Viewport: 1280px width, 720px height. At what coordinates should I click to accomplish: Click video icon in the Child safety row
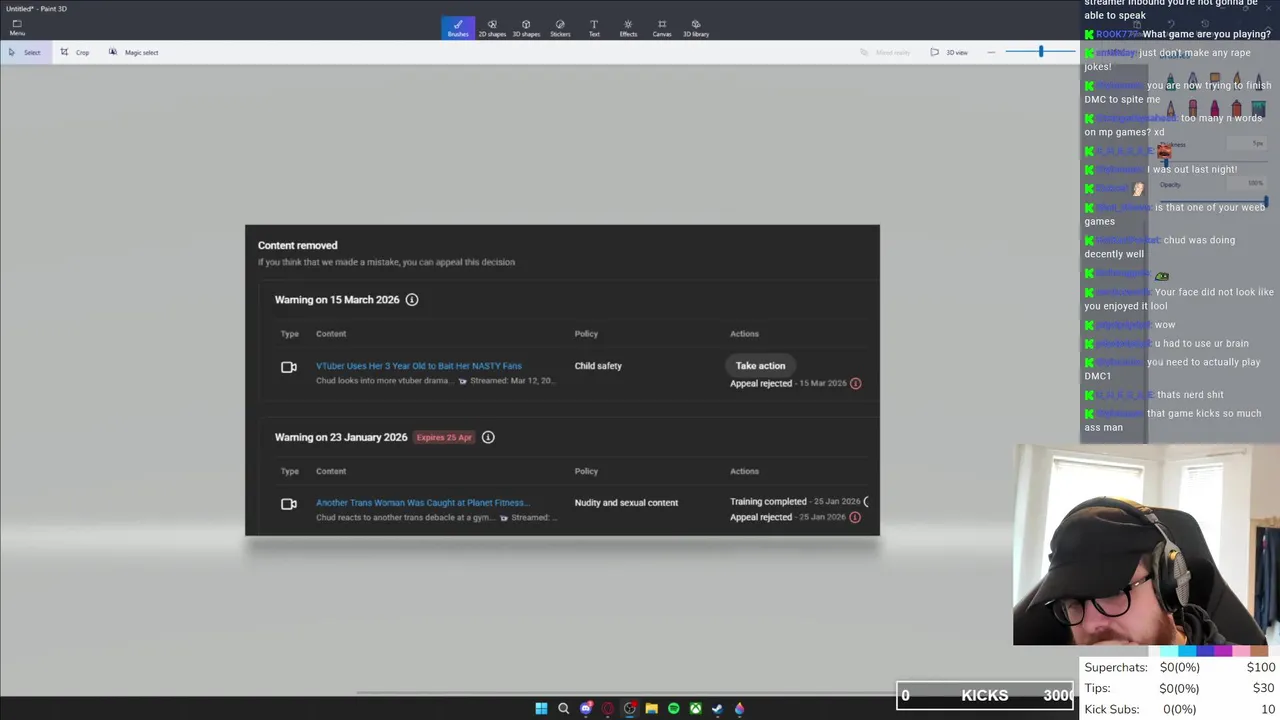tap(289, 367)
